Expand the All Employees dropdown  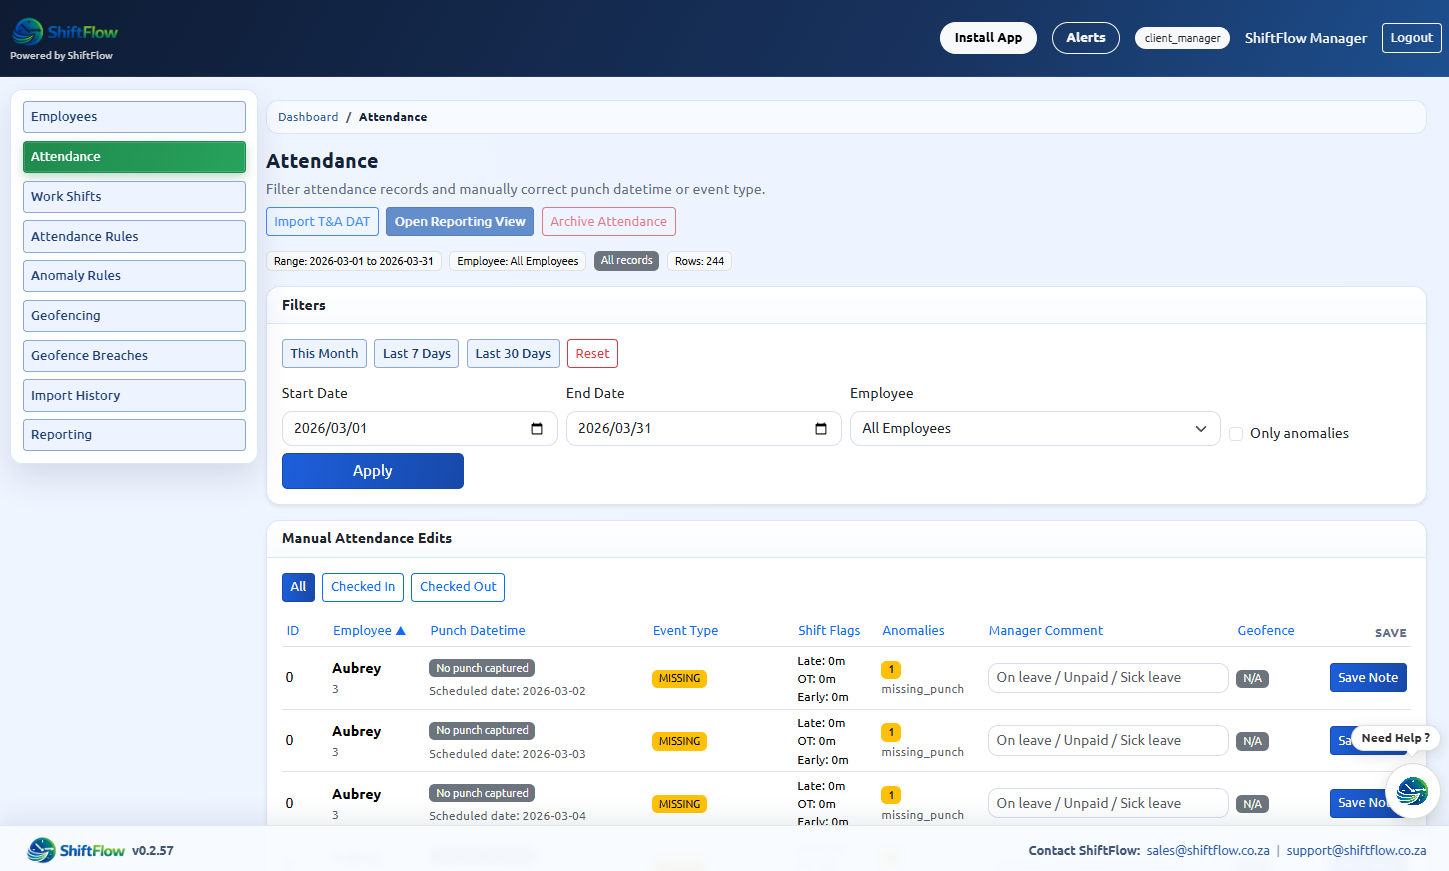[x=1035, y=429]
